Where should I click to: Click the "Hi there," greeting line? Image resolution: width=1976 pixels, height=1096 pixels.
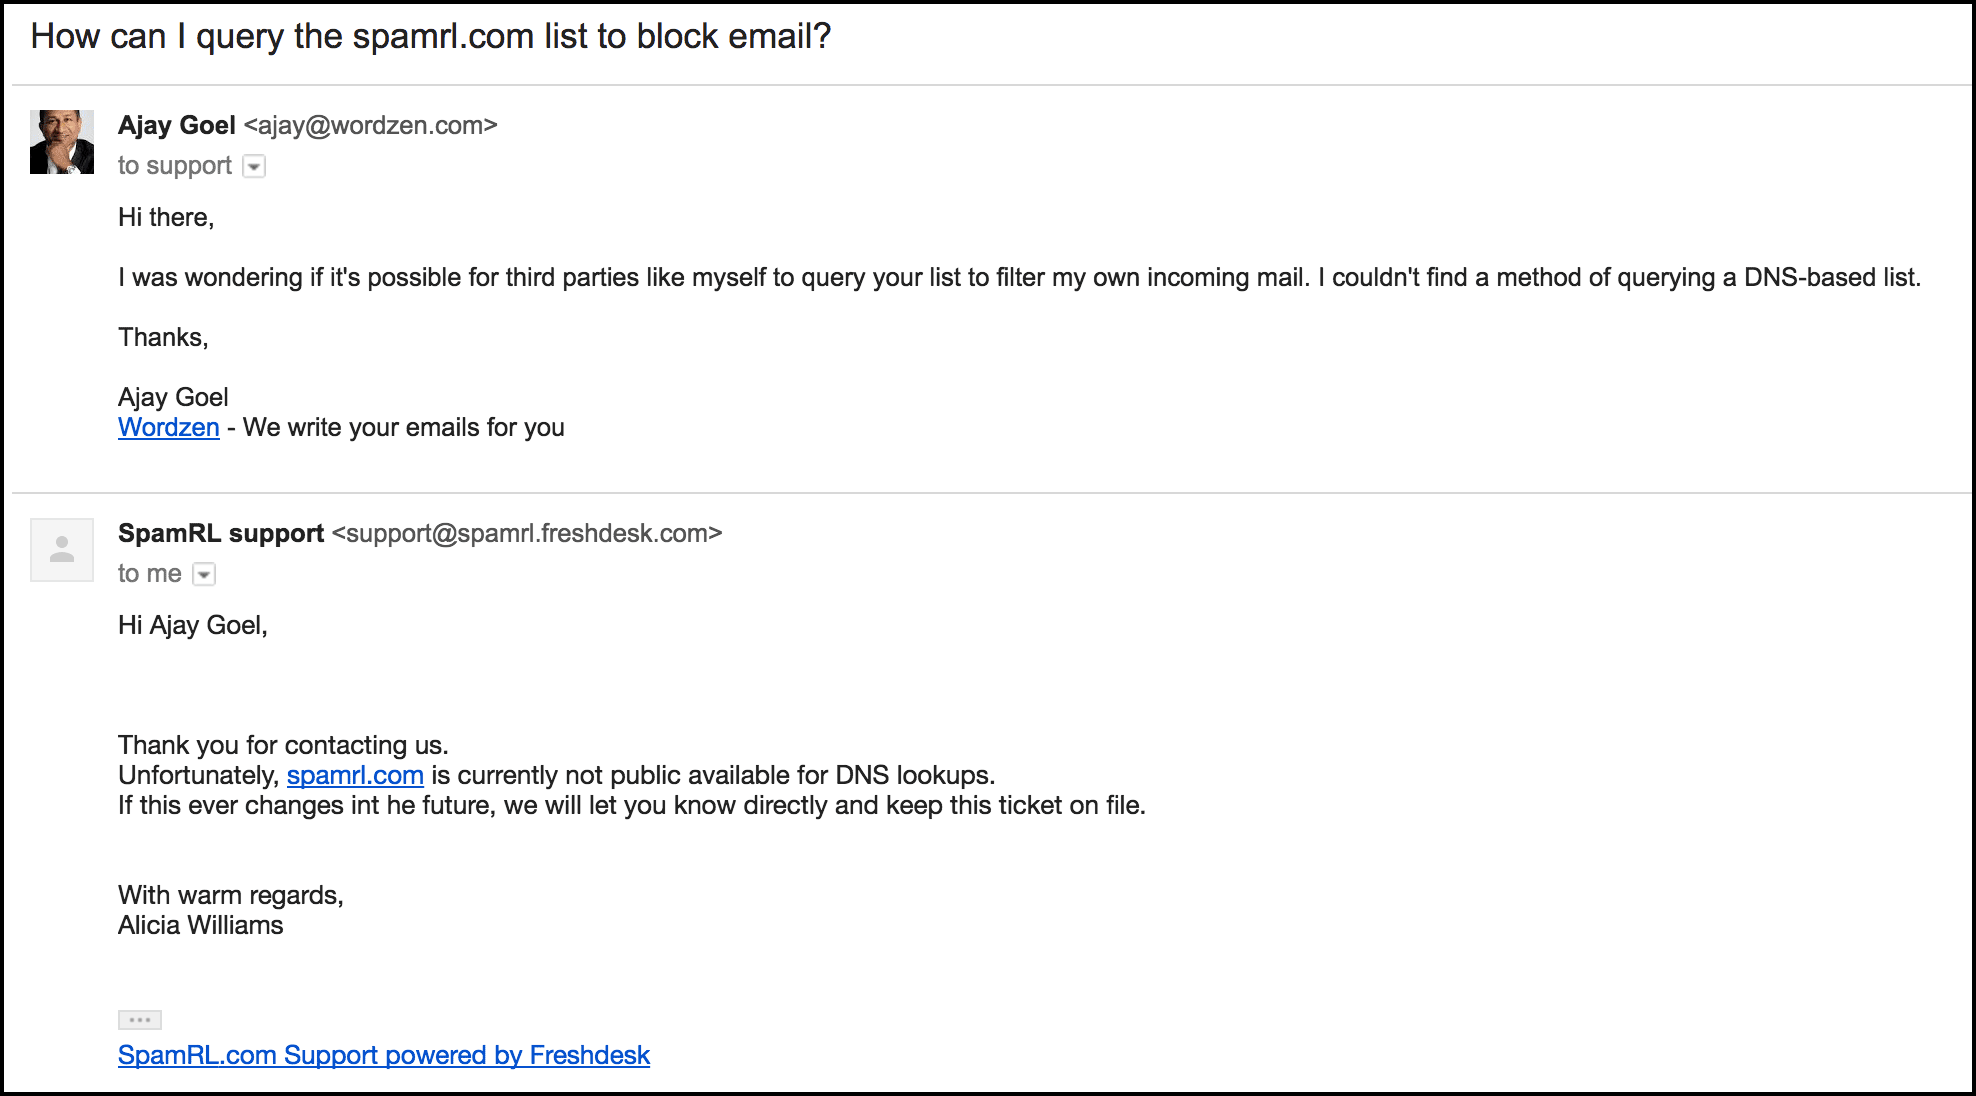click(166, 218)
